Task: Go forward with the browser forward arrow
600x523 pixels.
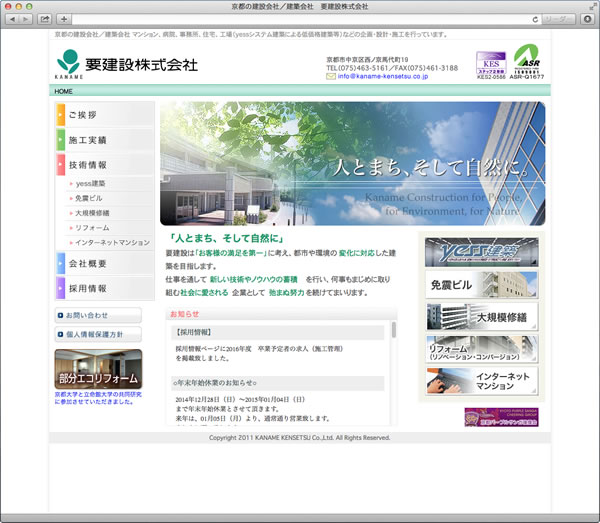Action: coord(25,19)
